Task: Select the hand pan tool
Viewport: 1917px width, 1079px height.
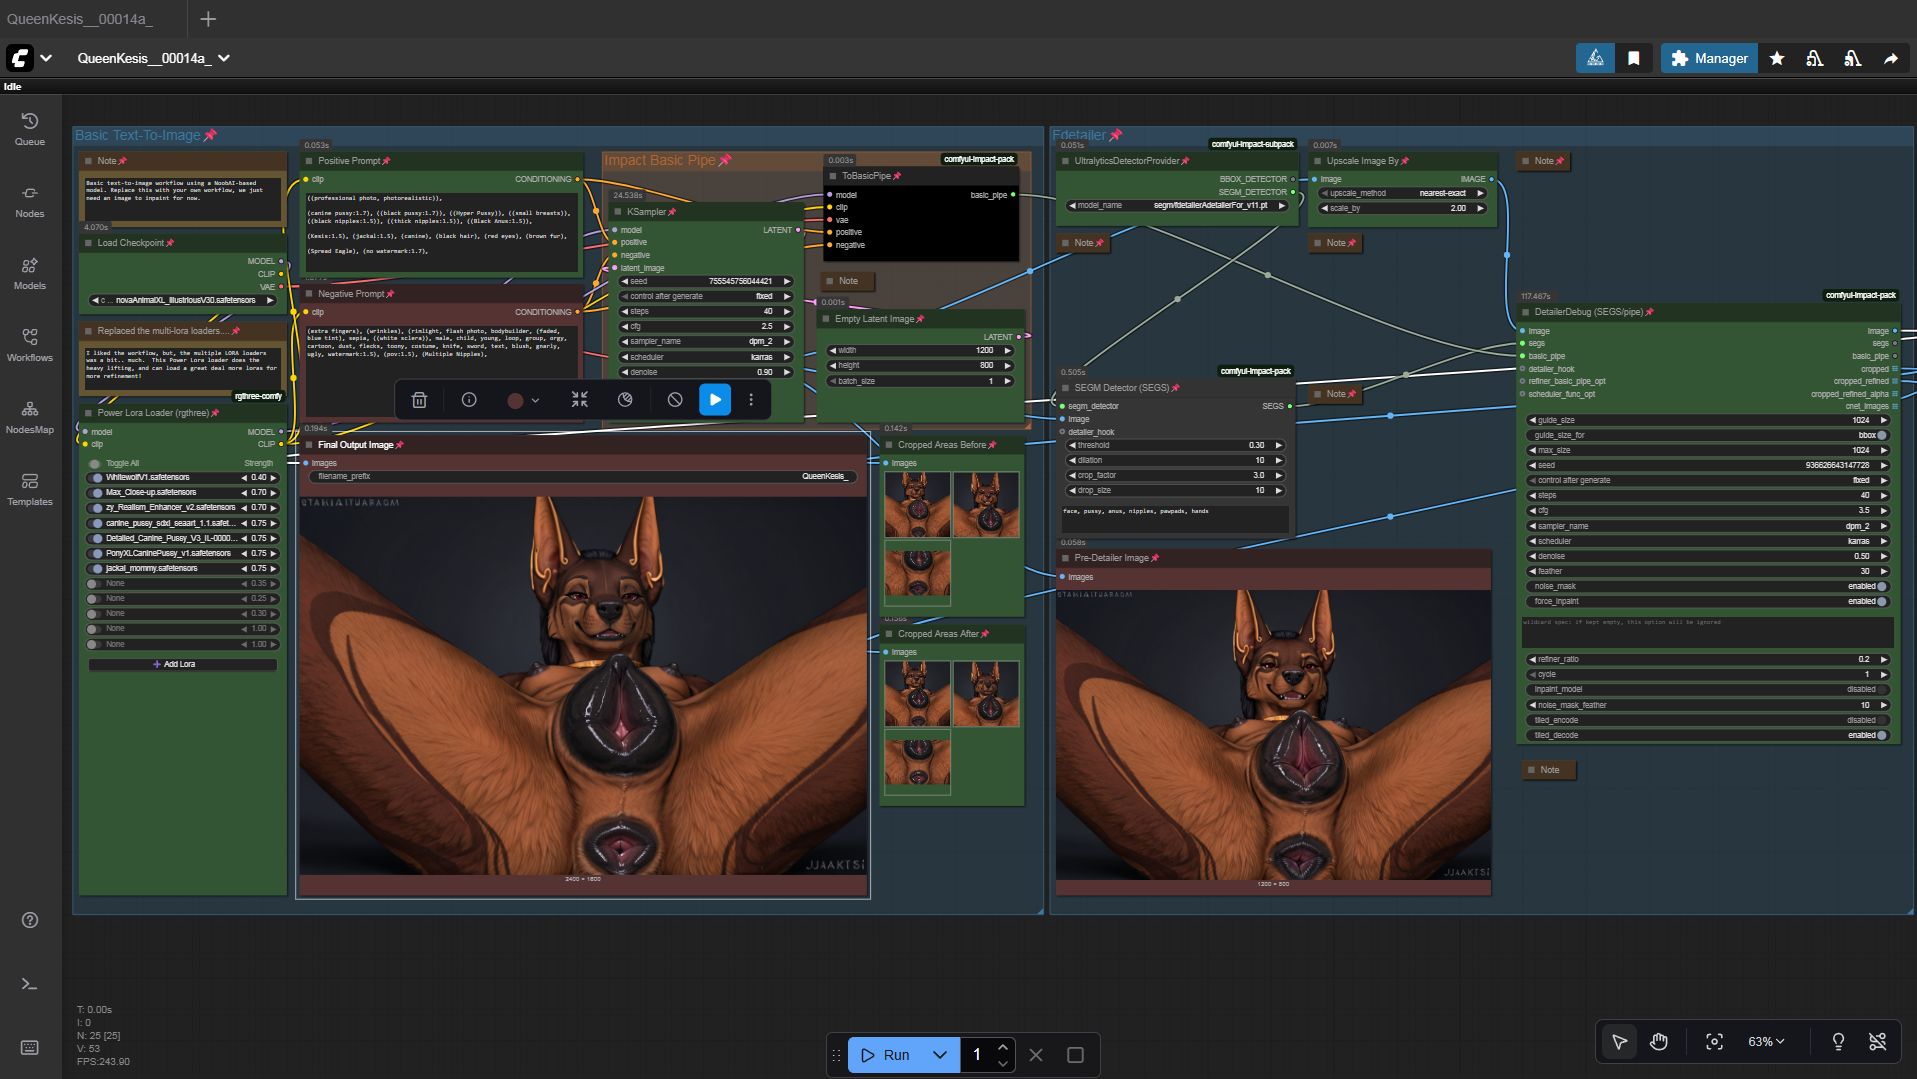Action: click(1659, 1042)
